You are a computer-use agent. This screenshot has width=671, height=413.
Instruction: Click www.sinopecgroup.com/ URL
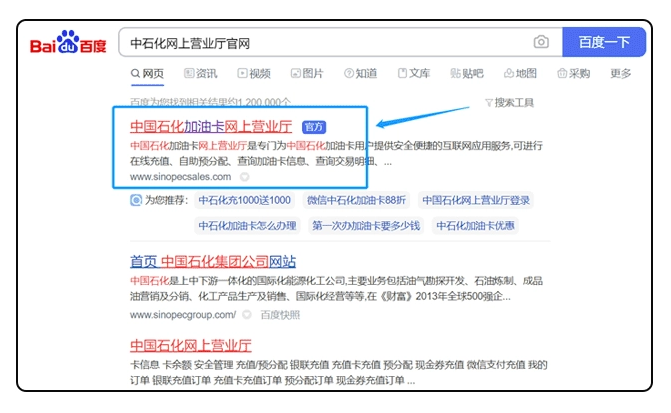click(x=183, y=315)
